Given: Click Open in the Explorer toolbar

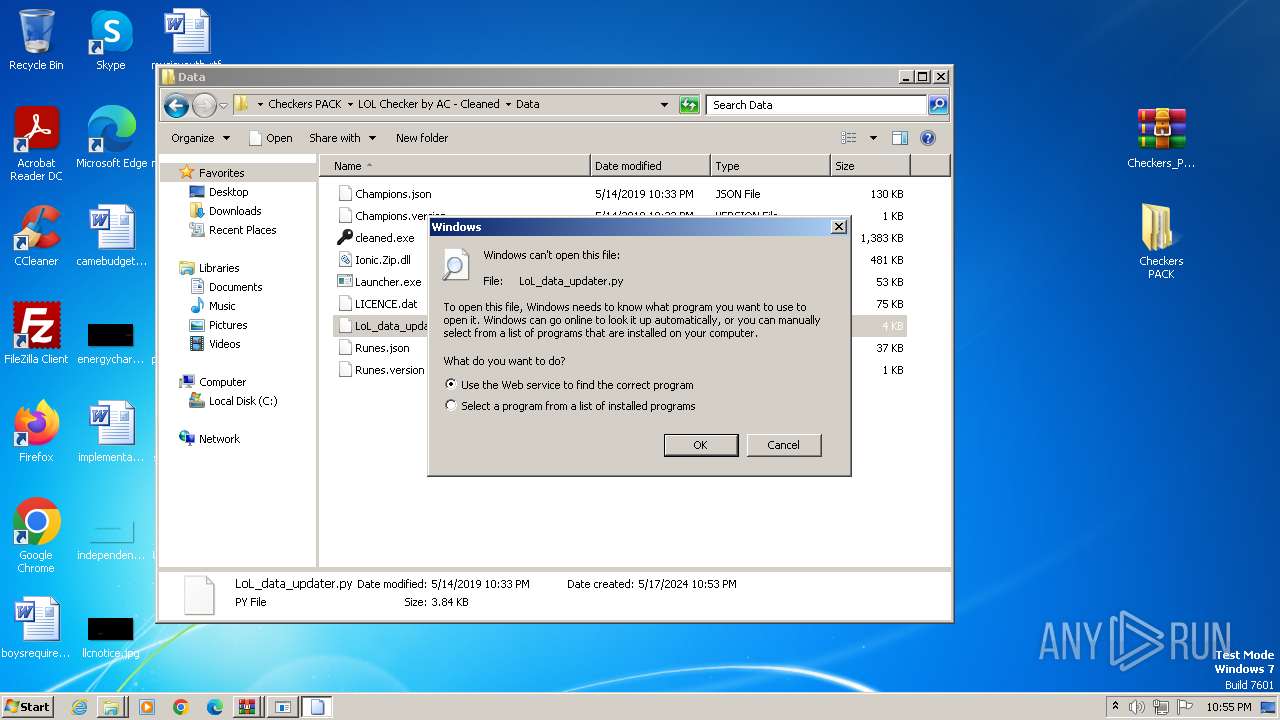Looking at the screenshot, I should click(270, 138).
